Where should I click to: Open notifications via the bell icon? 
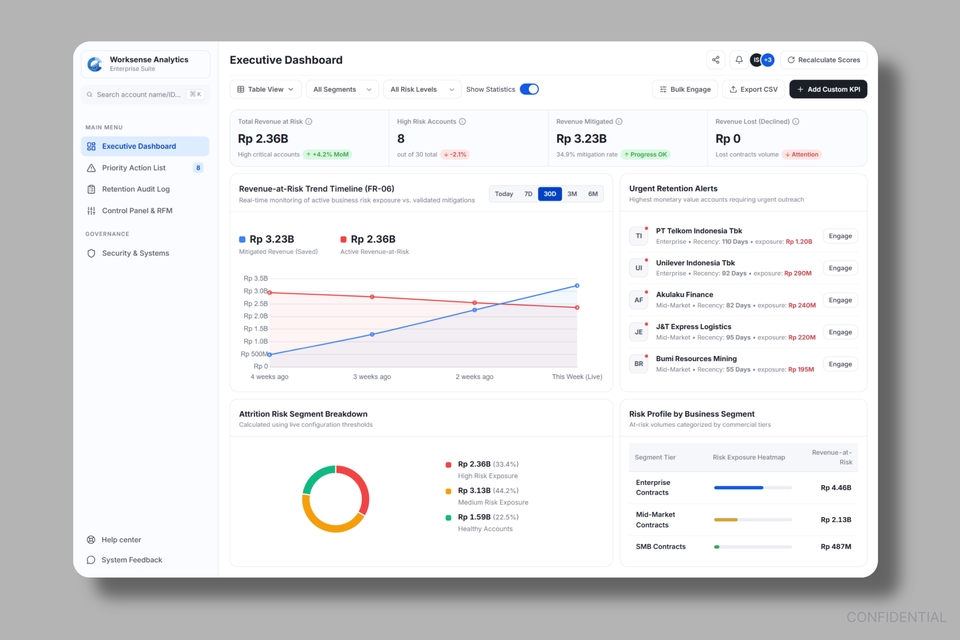tap(739, 60)
